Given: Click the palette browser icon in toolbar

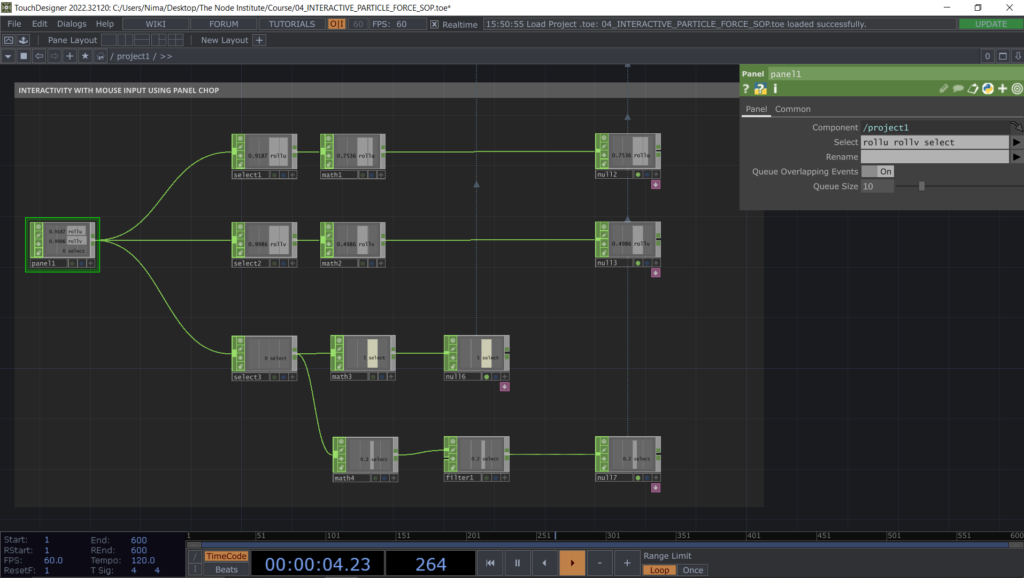Looking at the screenshot, I should click(x=8, y=40).
